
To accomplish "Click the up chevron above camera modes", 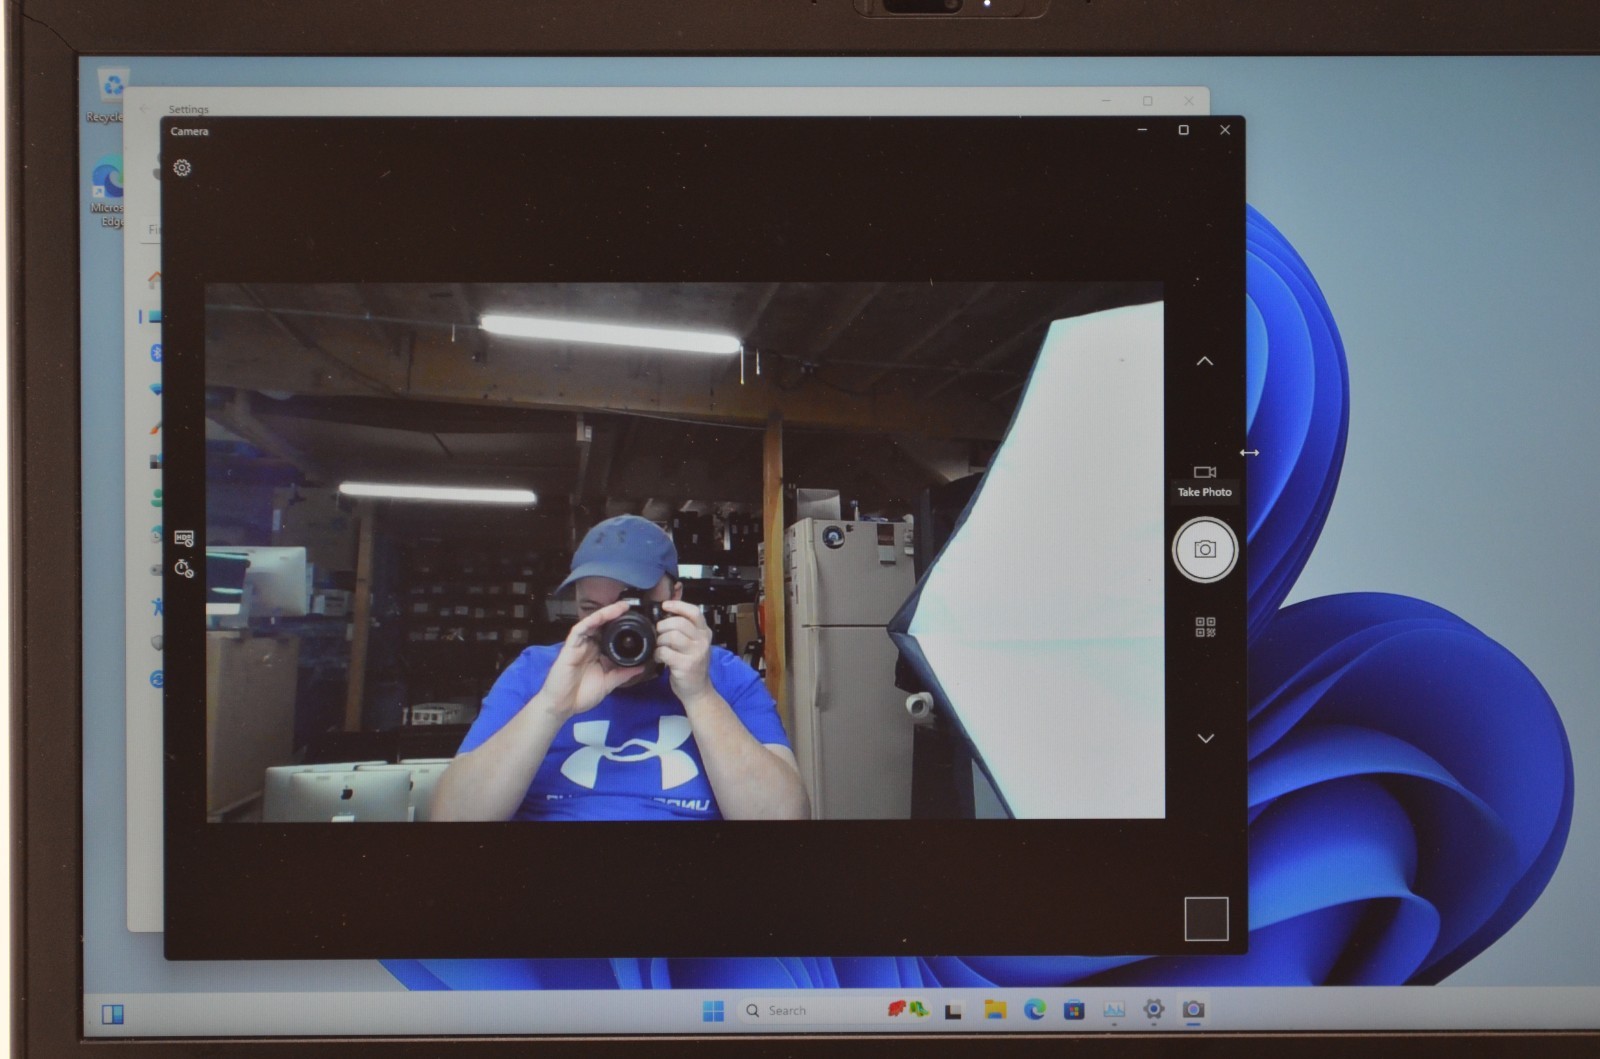I will (x=1205, y=361).
